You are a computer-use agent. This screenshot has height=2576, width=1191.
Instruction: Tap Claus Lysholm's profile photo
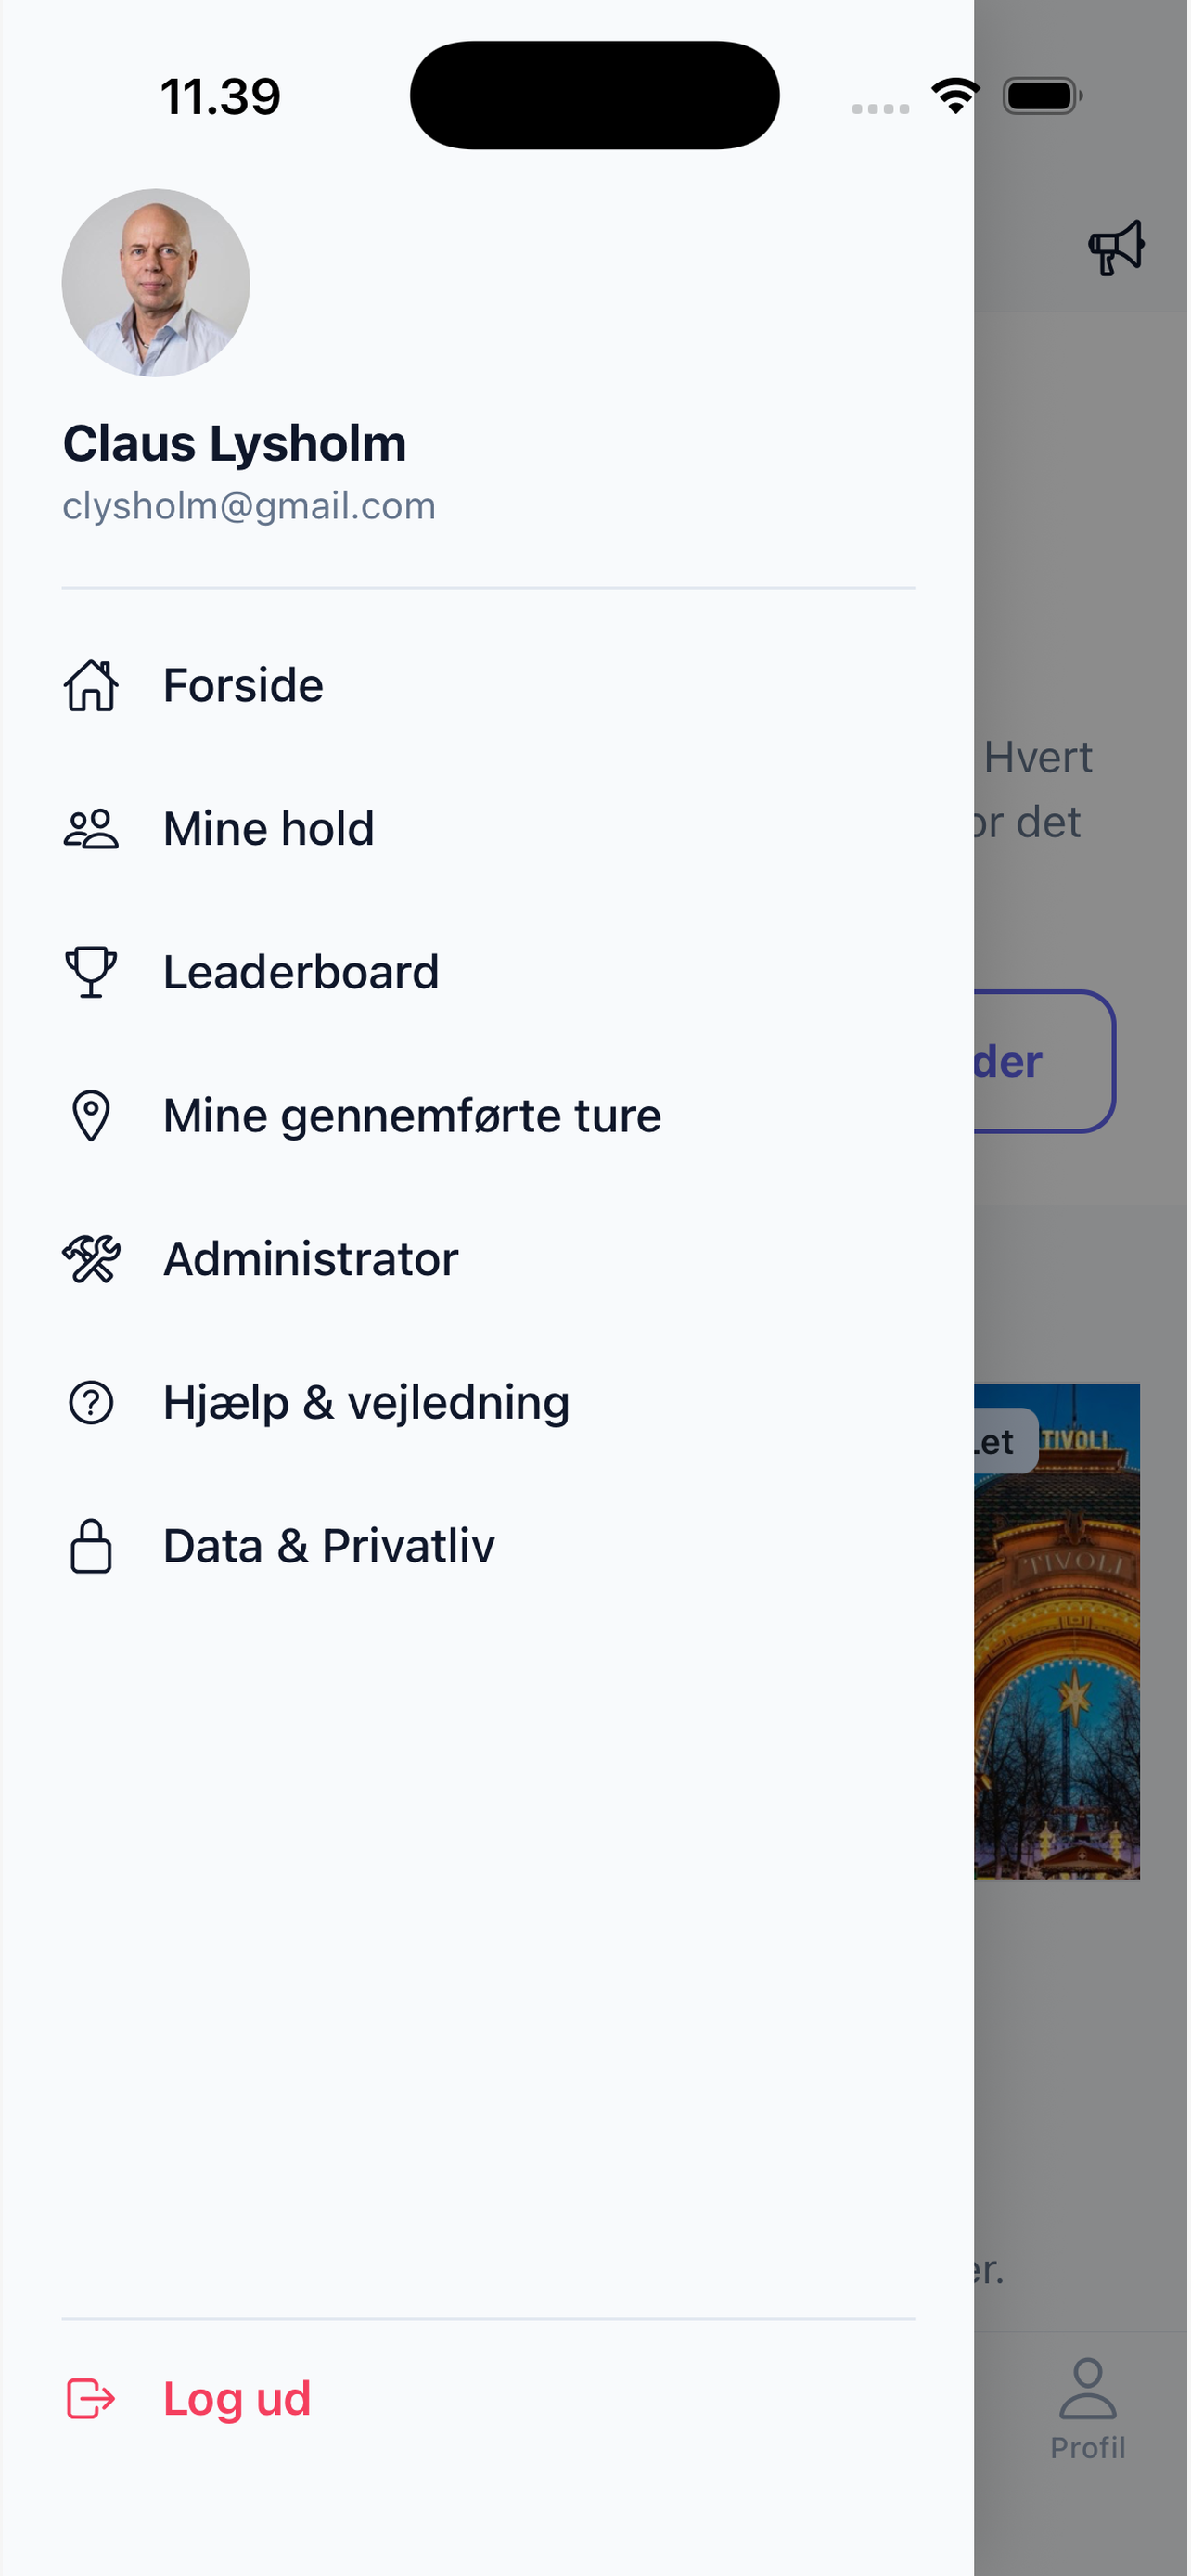pyautogui.click(x=156, y=283)
